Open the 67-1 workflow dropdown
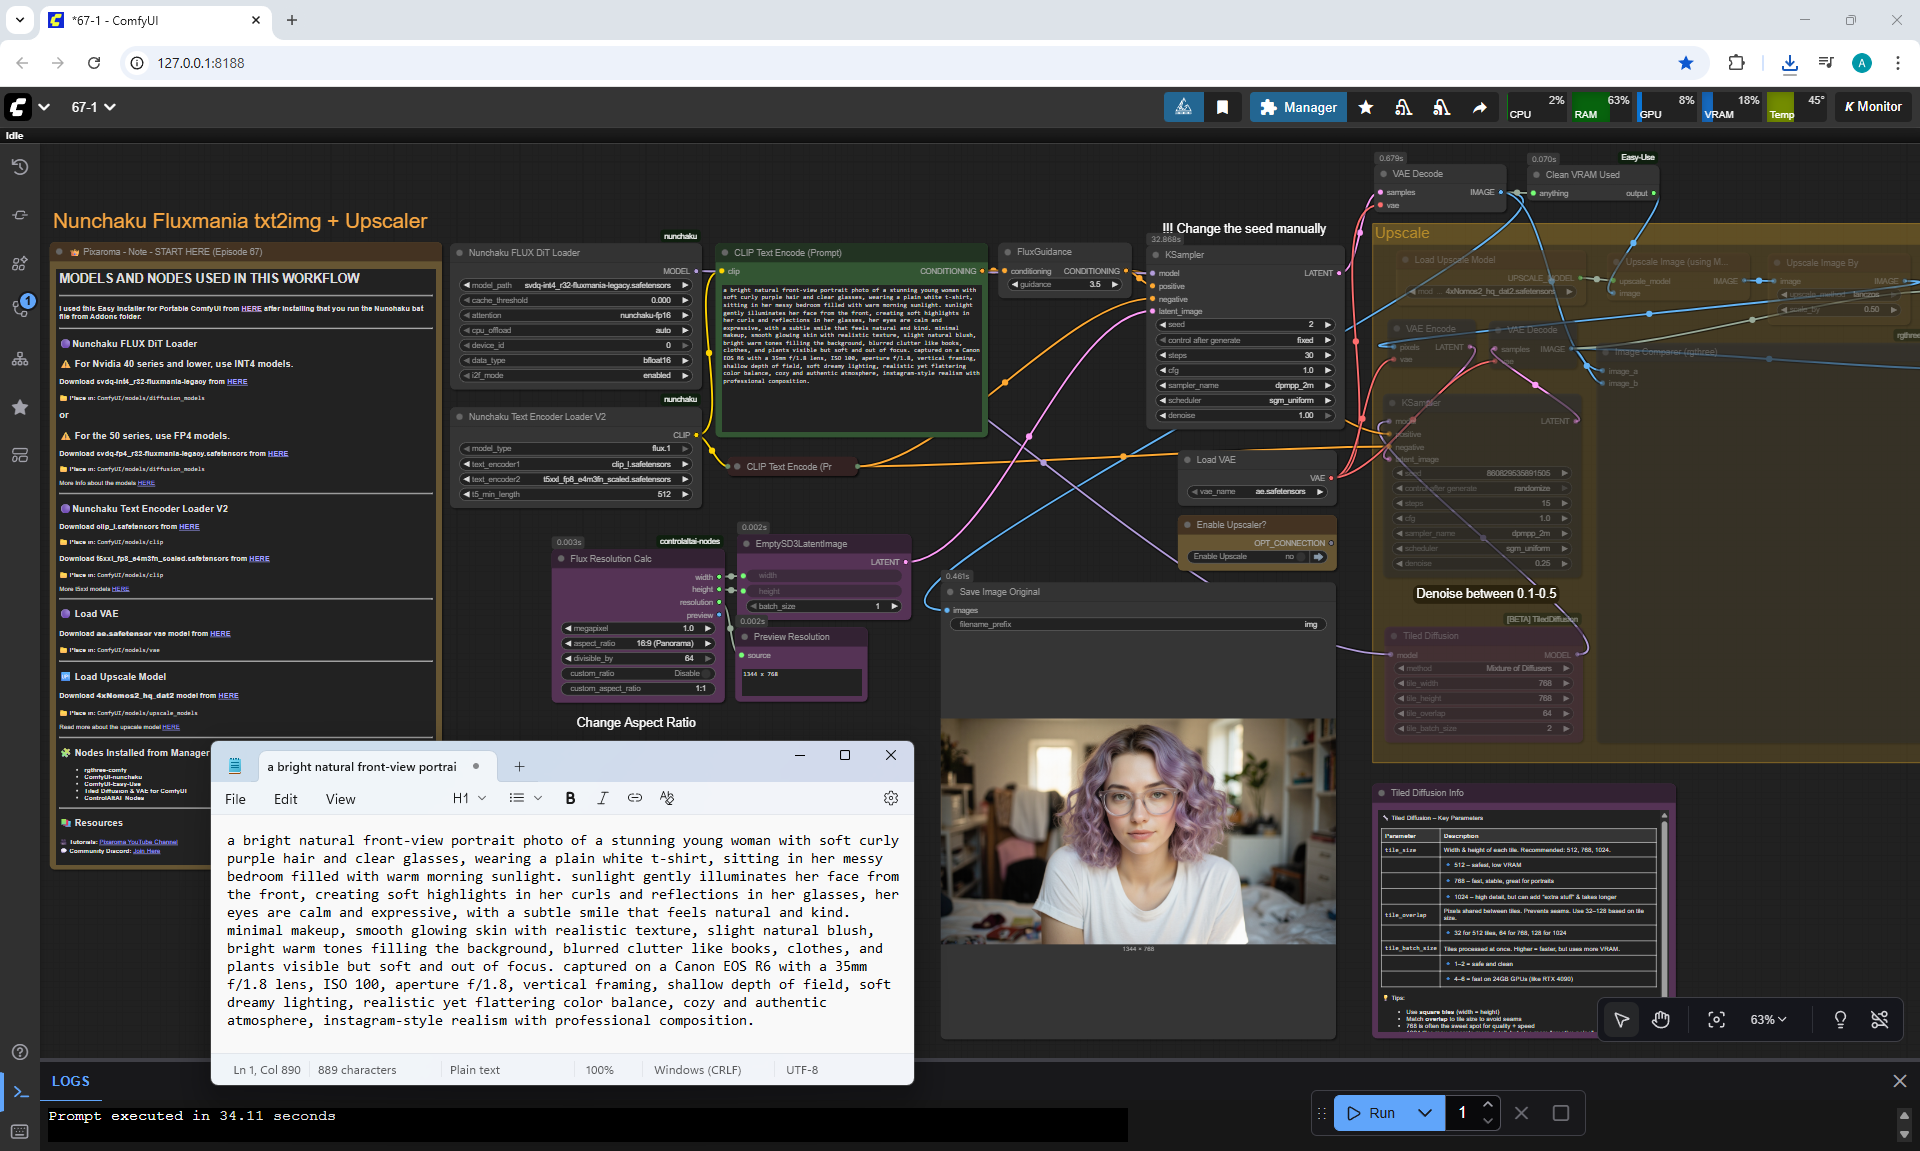Screen dimensions: 1920x1151 point(93,107)
